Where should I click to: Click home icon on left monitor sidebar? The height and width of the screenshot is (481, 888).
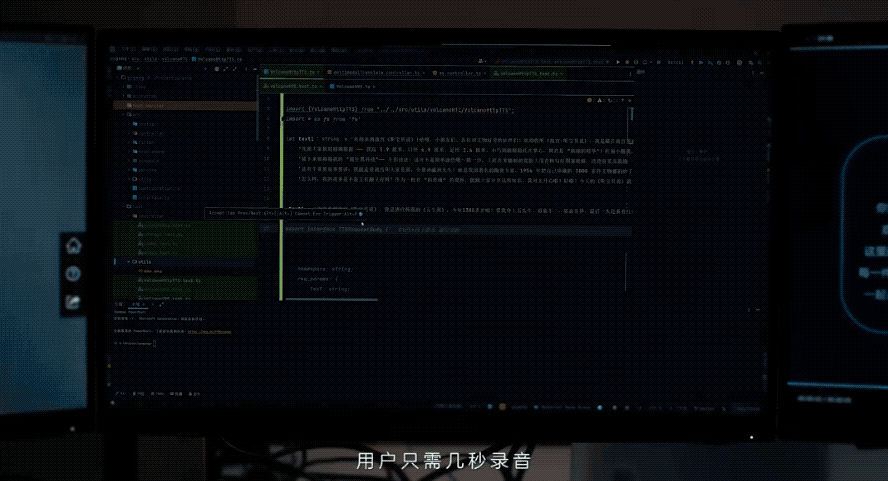(x=73, y=246)
